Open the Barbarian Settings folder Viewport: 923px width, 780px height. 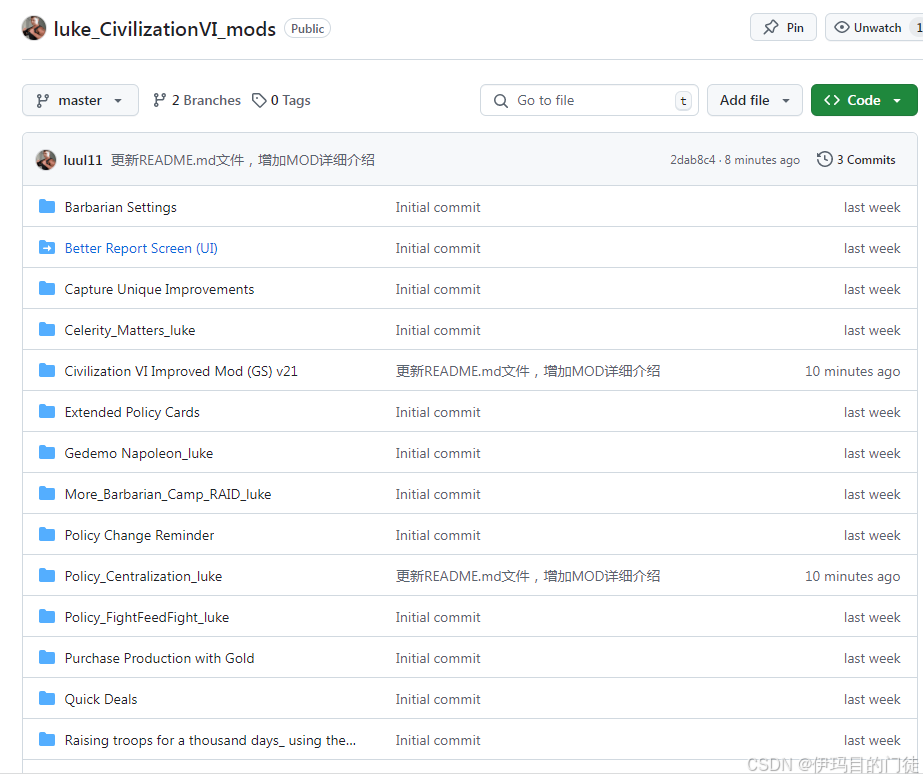tap(121, 207)
